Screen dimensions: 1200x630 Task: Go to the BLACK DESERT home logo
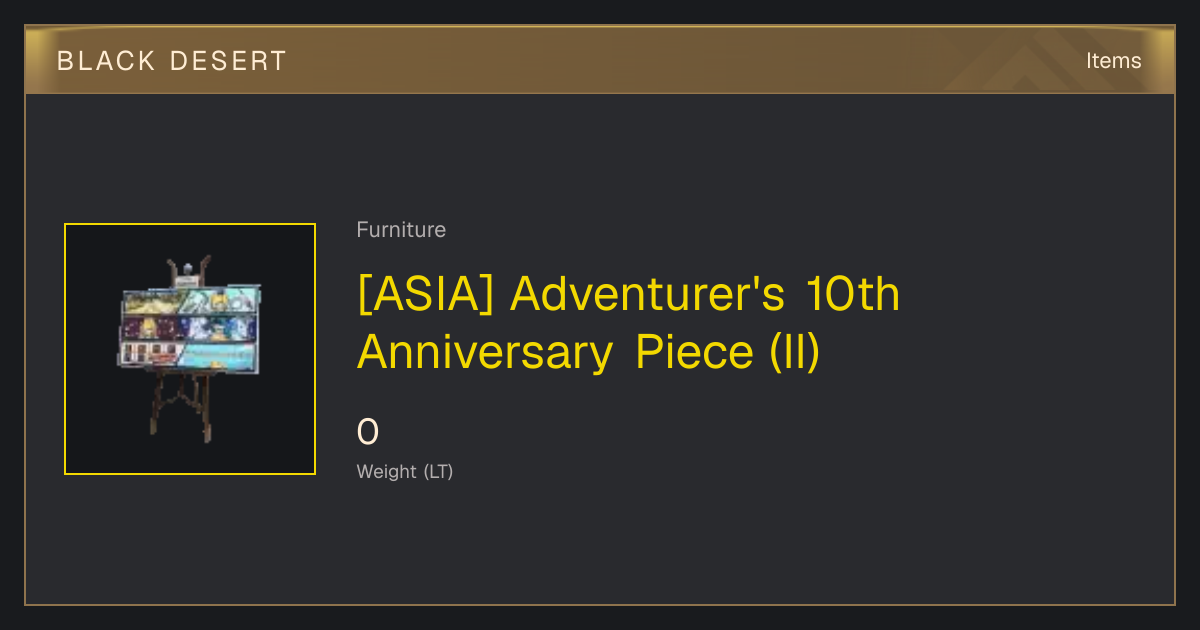171,61
